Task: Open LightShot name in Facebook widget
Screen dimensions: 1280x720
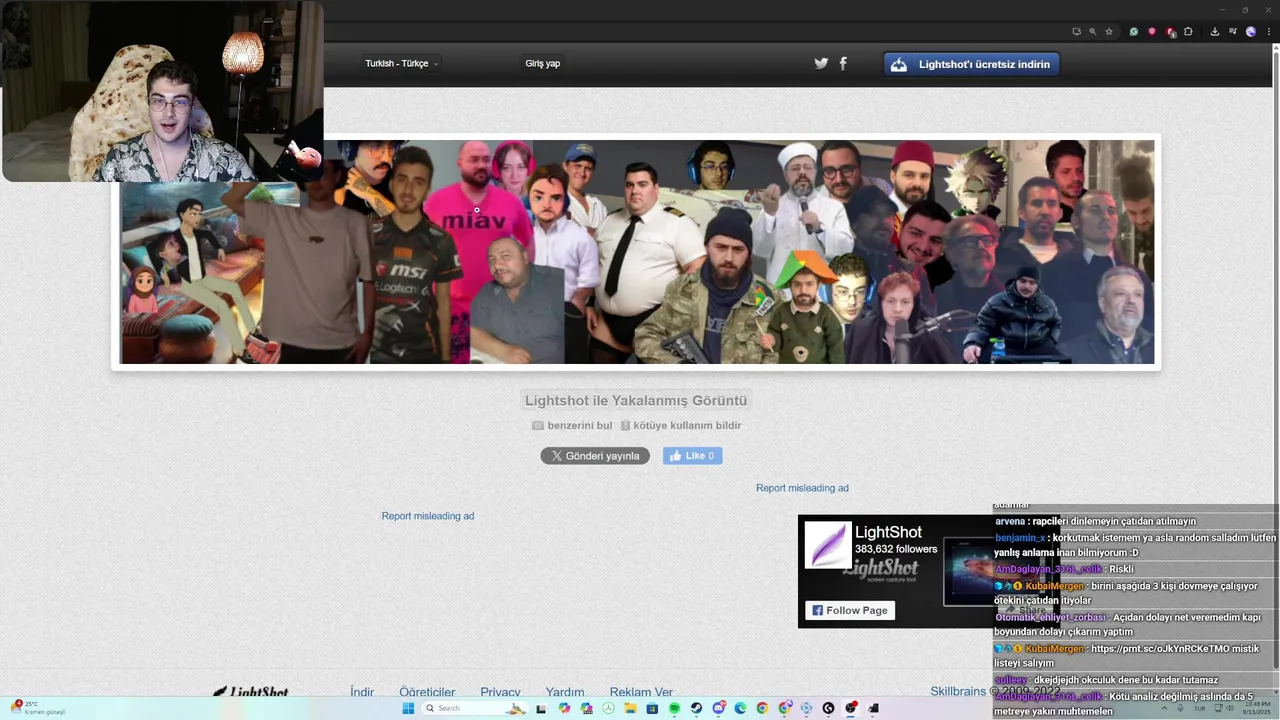Action: pyautogui.click(x=888, y=532)
